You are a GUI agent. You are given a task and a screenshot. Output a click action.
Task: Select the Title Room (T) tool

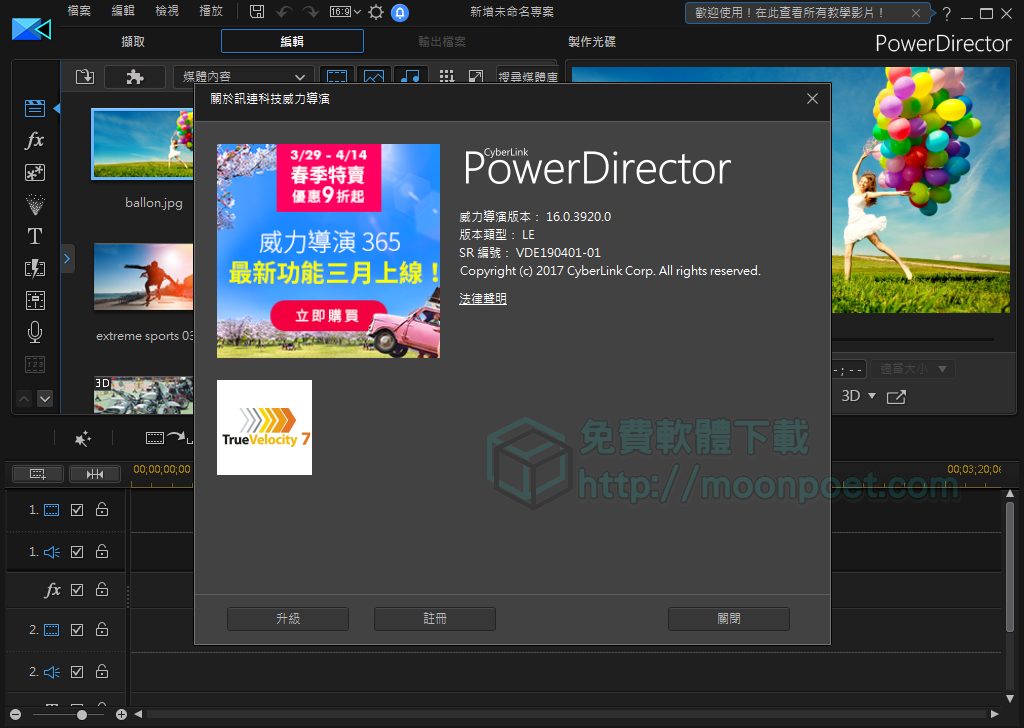click(x=34, y=236)
